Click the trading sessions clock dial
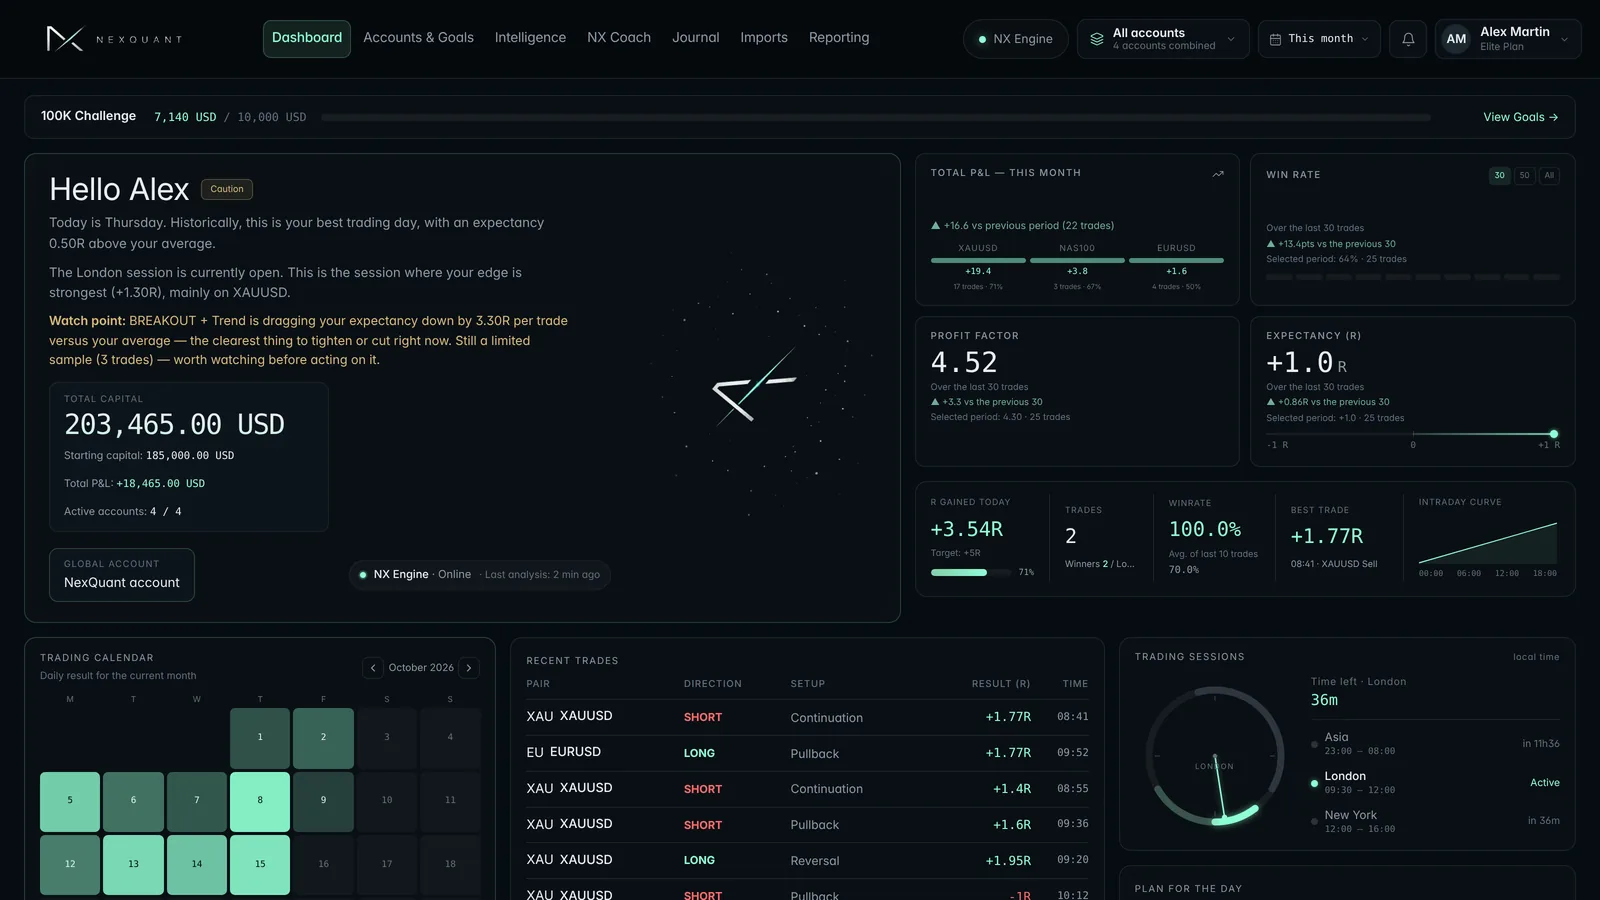 point(1215,756)
